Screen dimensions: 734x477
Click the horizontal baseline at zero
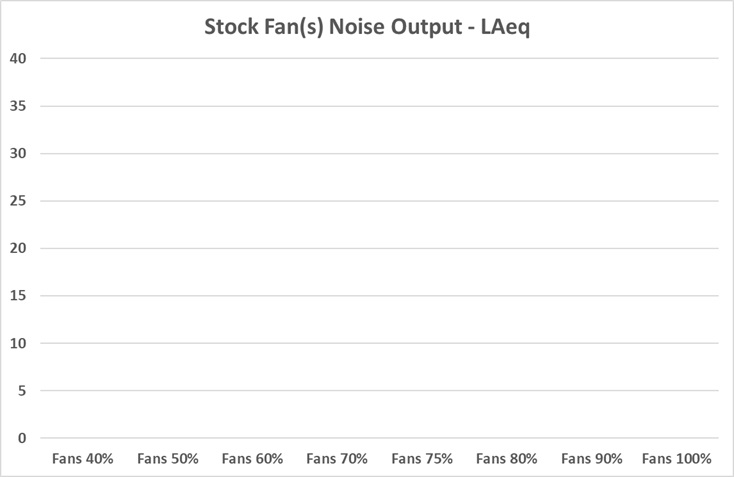coord(380,438)
